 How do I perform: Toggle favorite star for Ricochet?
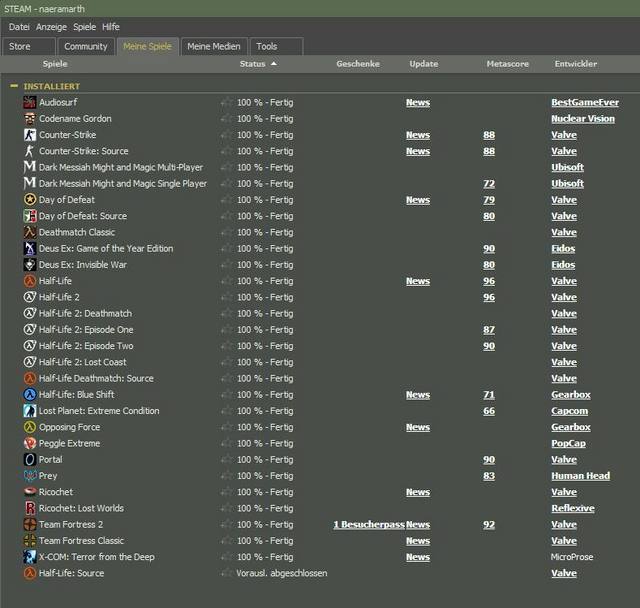pos(227,492)
